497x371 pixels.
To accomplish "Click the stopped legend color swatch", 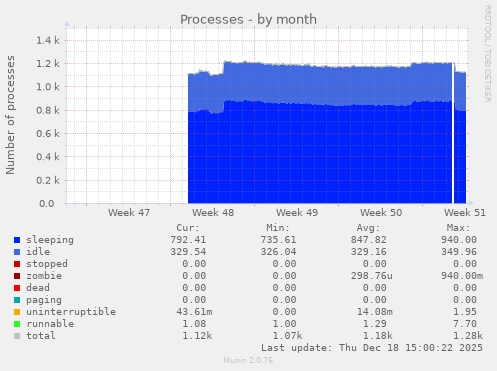I will 17,264.
